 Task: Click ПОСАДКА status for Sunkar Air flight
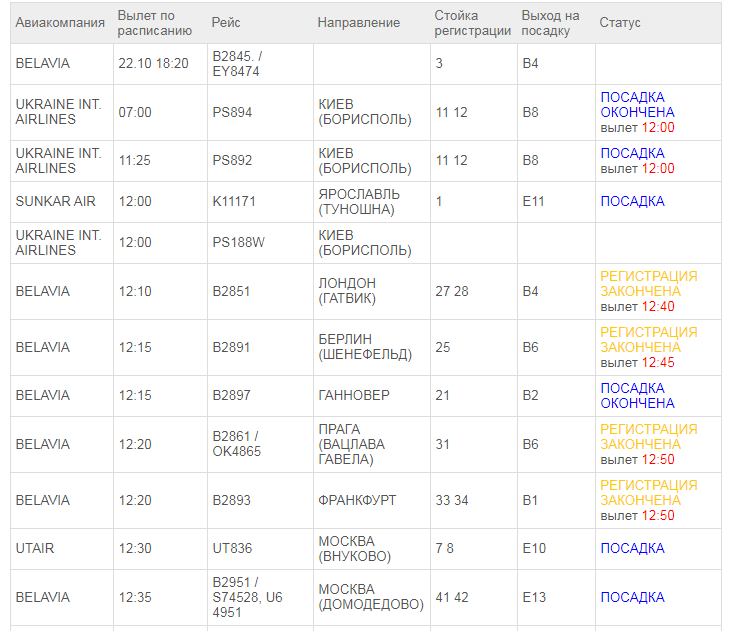pos(632,202)
